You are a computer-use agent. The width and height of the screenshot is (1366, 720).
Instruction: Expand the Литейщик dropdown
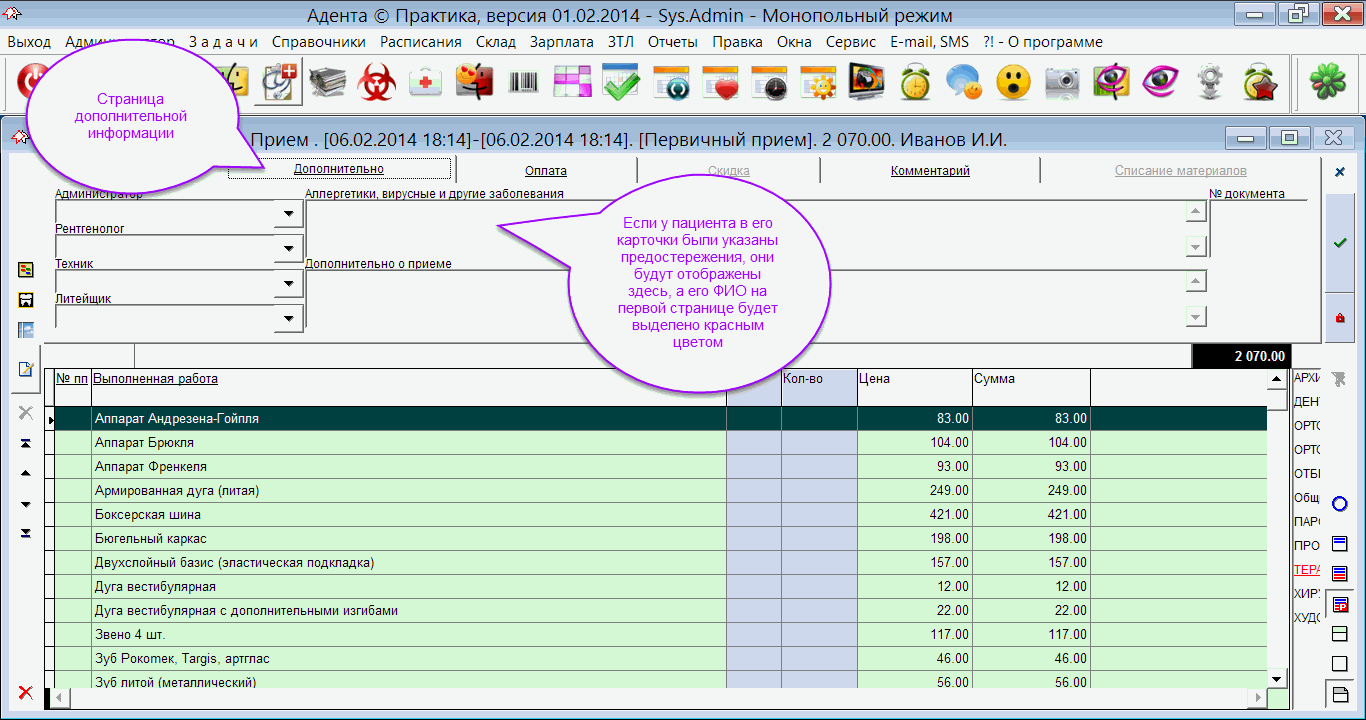pos(289,318)
